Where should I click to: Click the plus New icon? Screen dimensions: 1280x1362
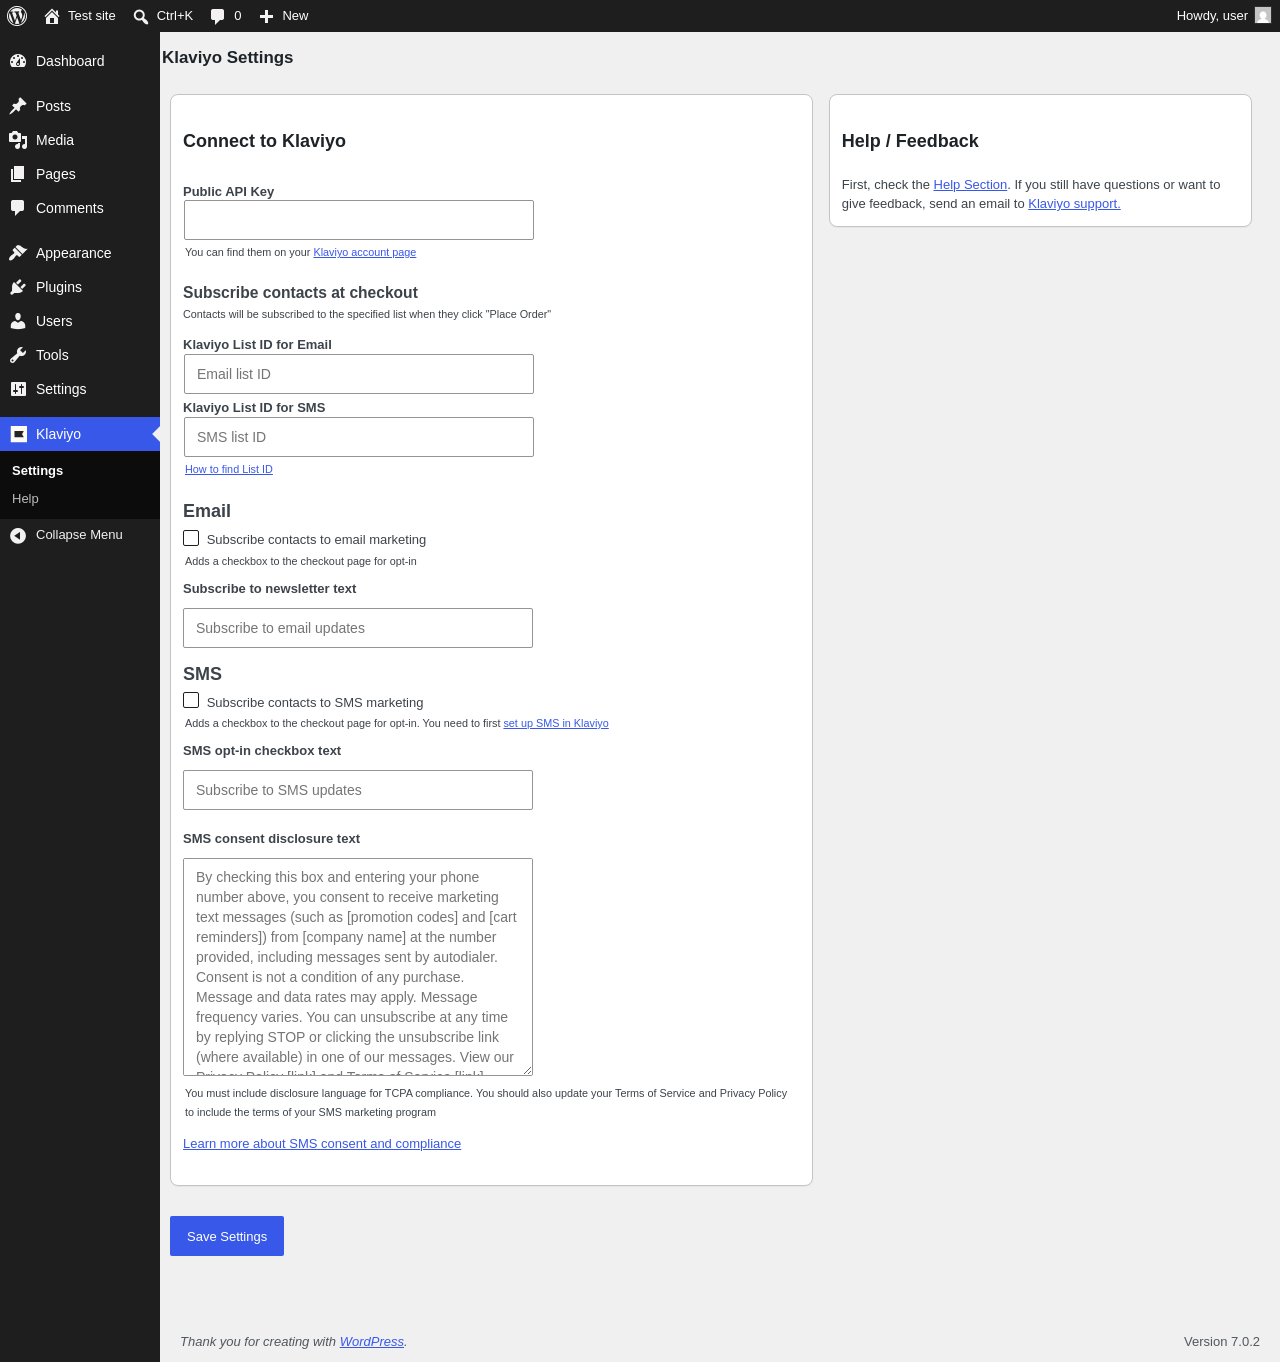coord(266,16)
